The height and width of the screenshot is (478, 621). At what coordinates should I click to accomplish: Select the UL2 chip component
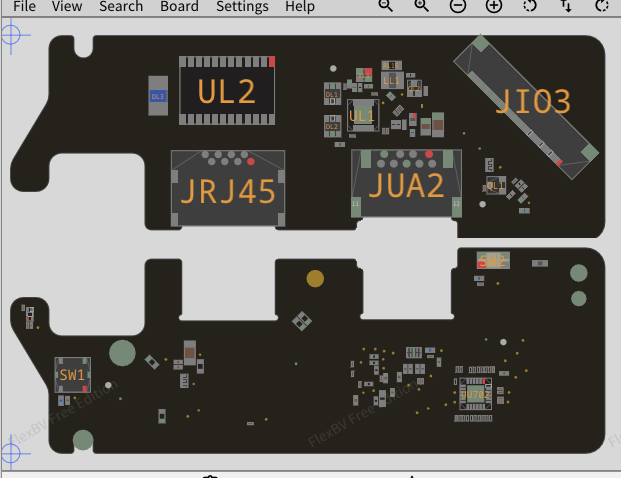point(227,91)
